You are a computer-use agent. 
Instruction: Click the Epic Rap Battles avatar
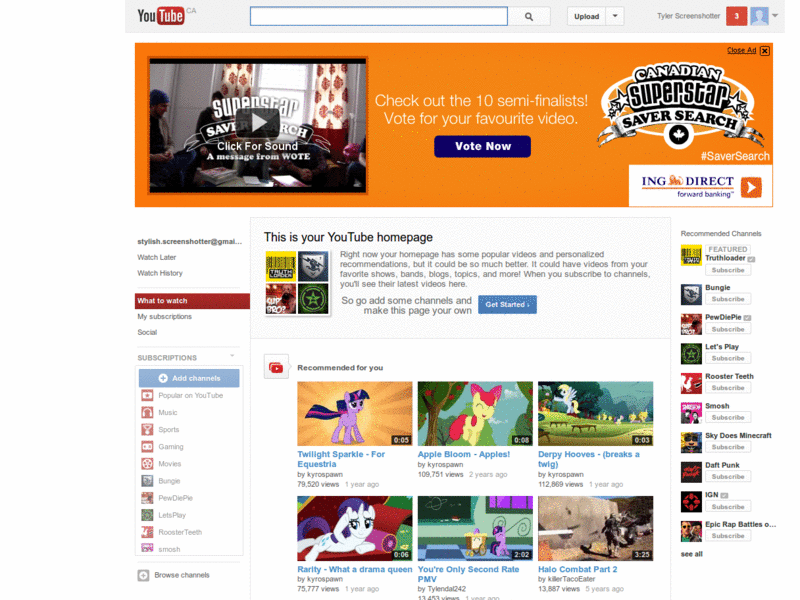691,532
